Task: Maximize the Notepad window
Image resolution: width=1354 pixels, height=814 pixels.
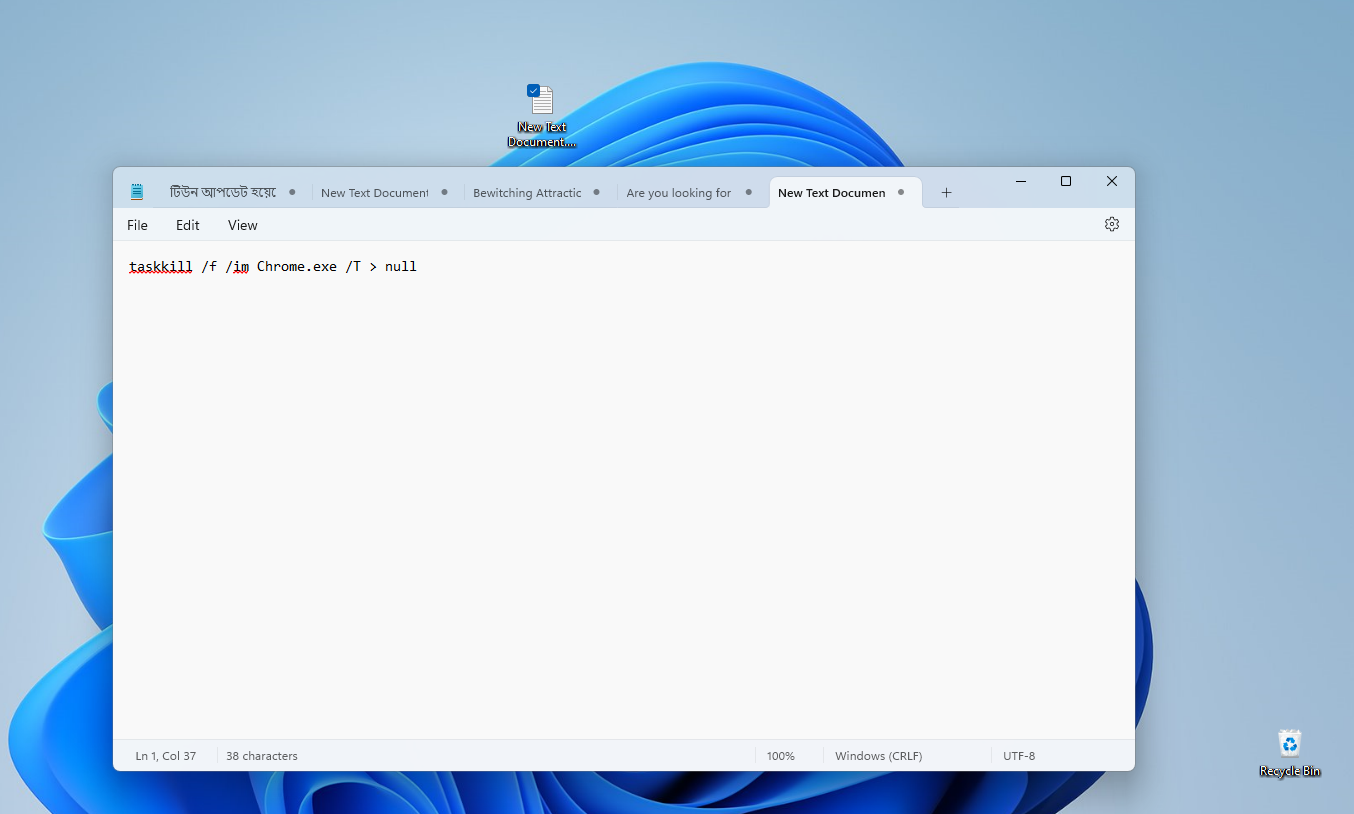Action: [x=1066, y=181]
